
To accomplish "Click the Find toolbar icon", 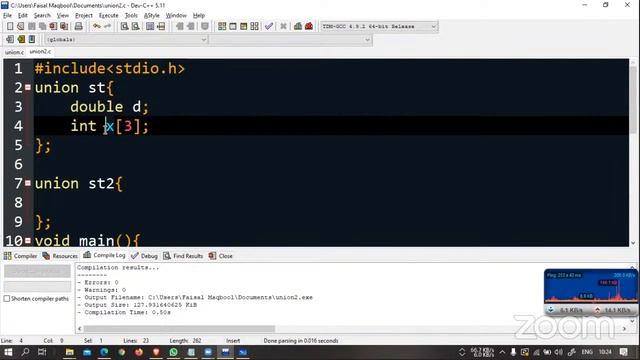I will pyautogui.click(x=124, y=26).
